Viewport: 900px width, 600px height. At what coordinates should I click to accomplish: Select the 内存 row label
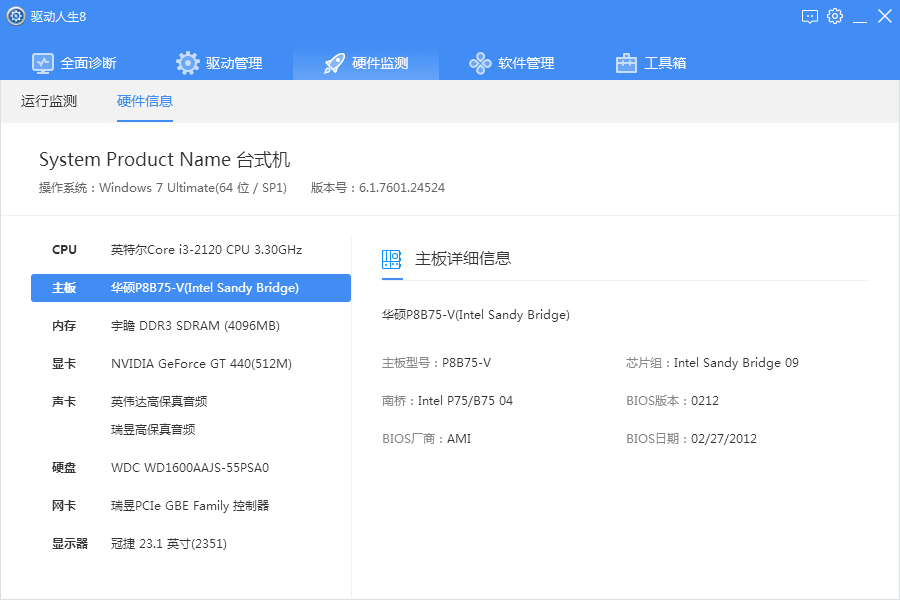[64, 326]
